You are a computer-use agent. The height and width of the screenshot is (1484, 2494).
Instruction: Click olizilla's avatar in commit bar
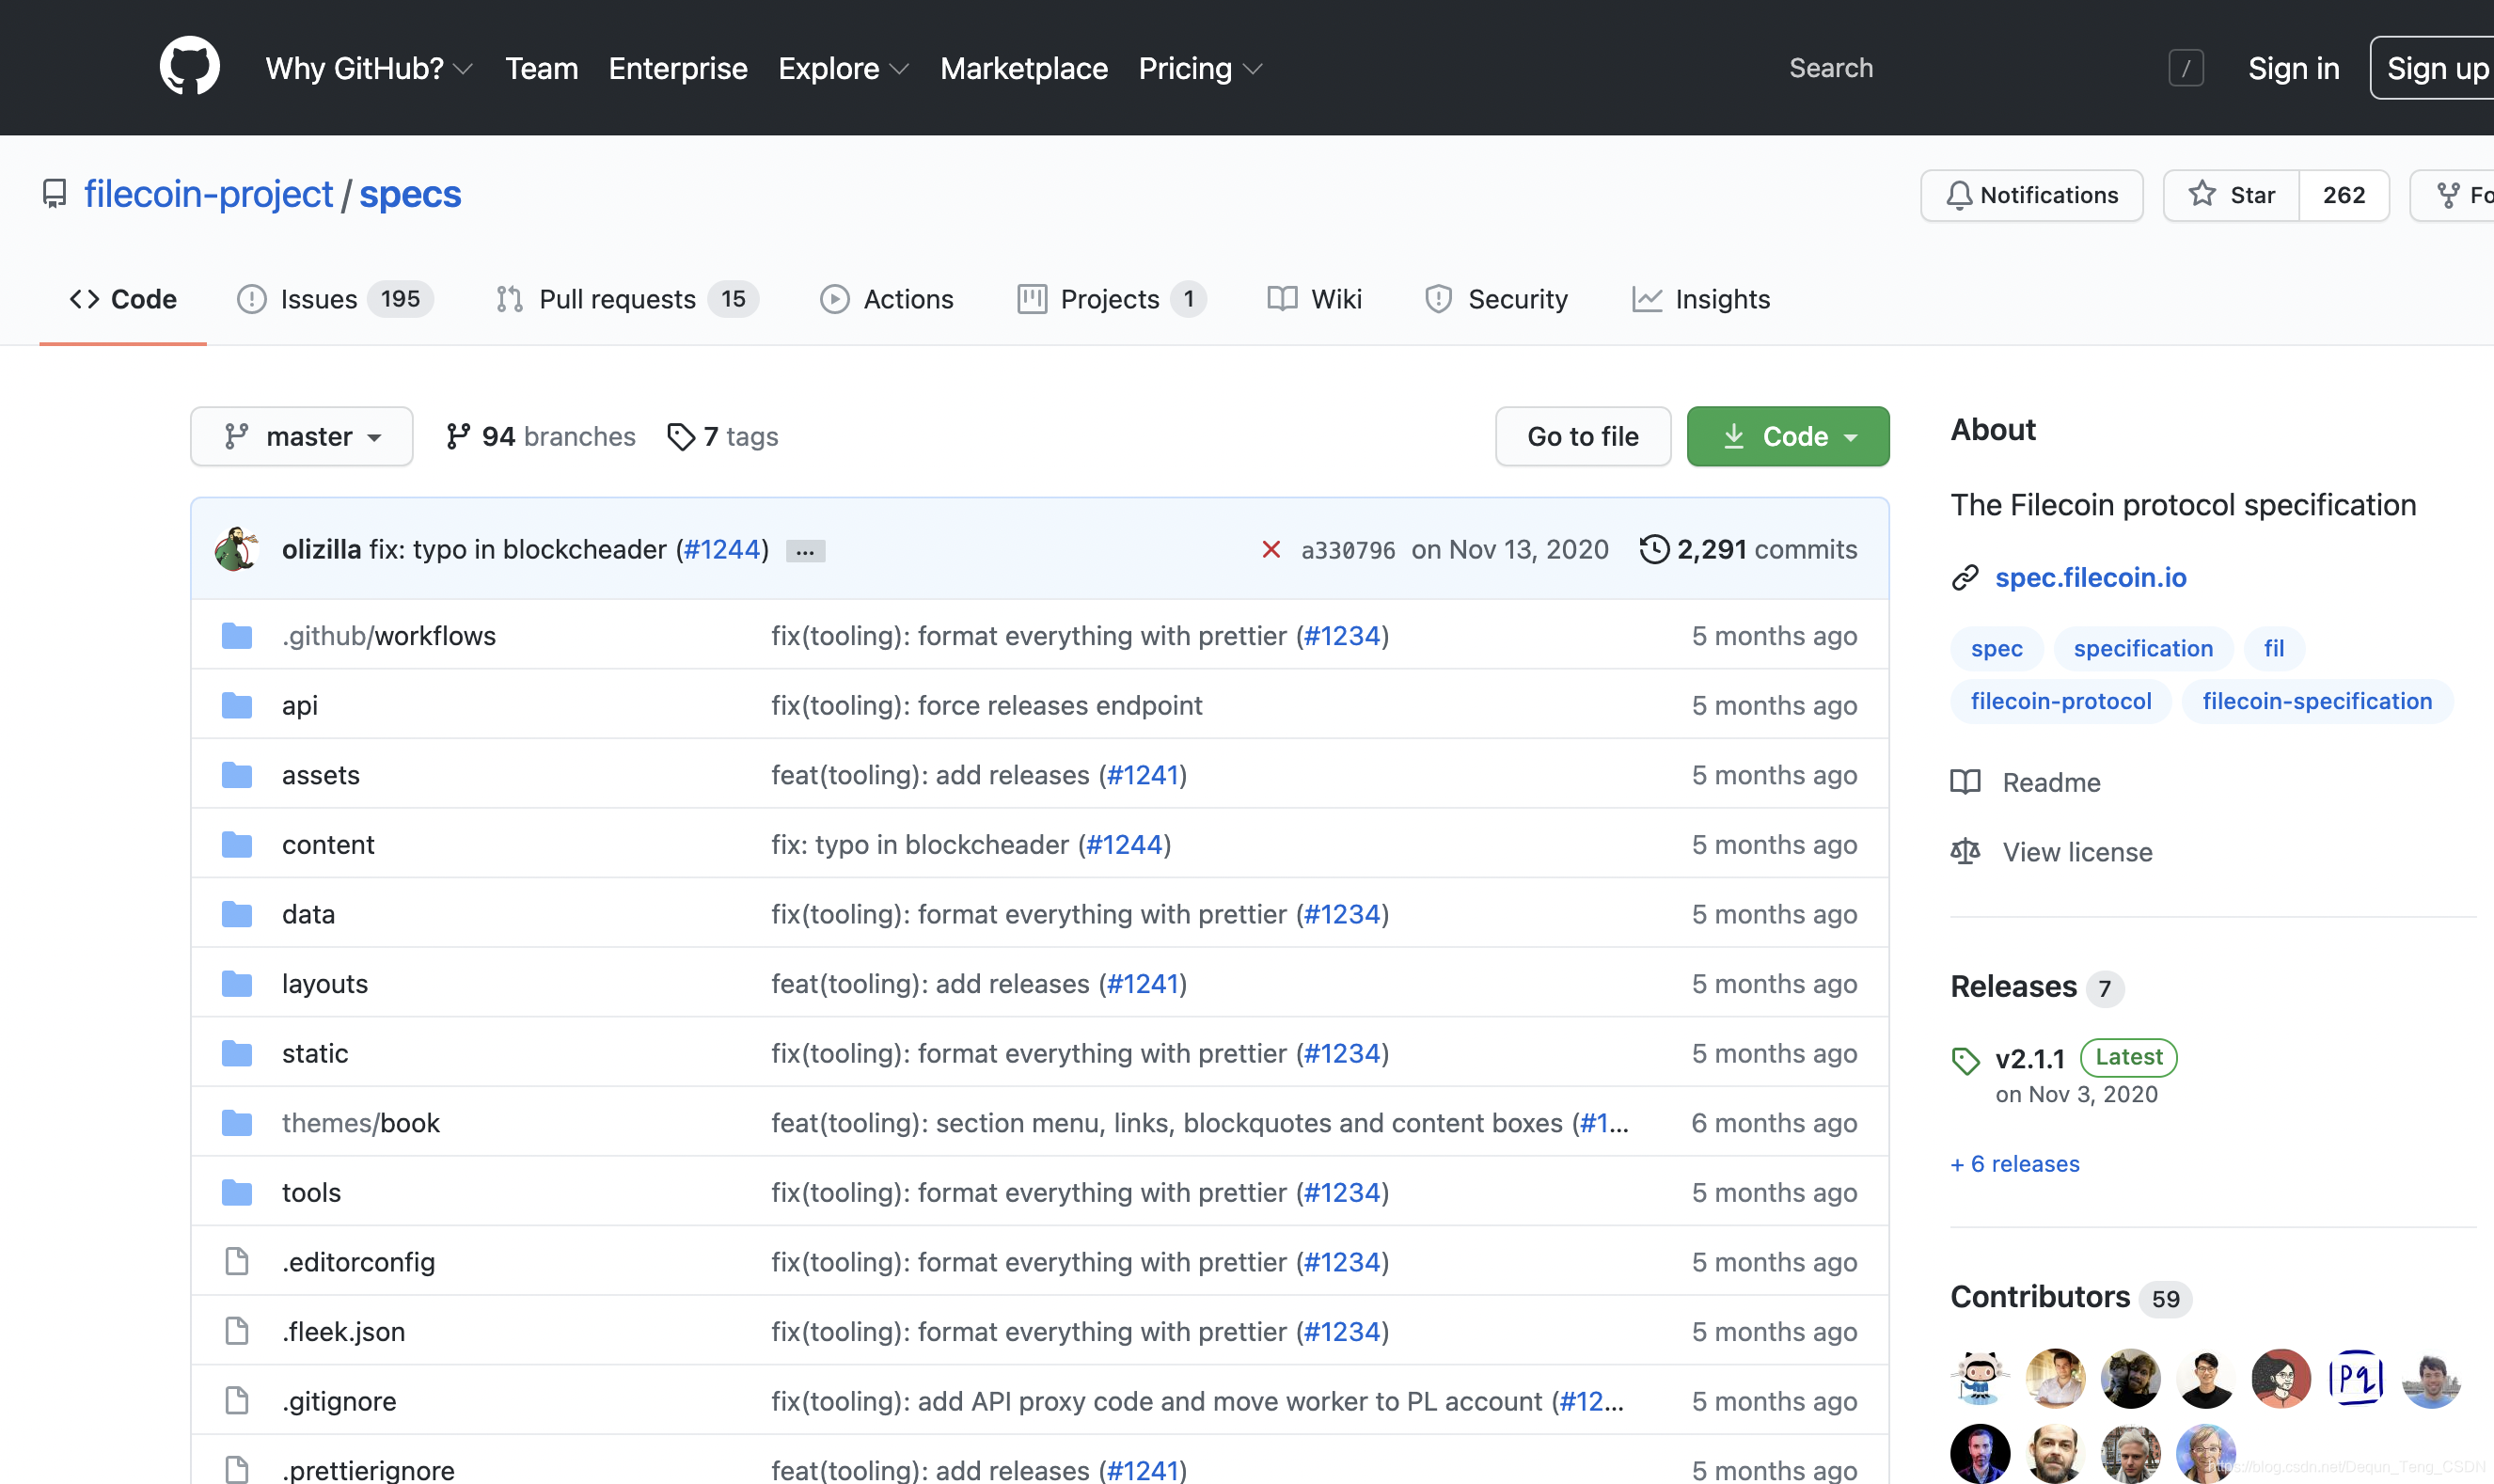(x=237, y=549)
